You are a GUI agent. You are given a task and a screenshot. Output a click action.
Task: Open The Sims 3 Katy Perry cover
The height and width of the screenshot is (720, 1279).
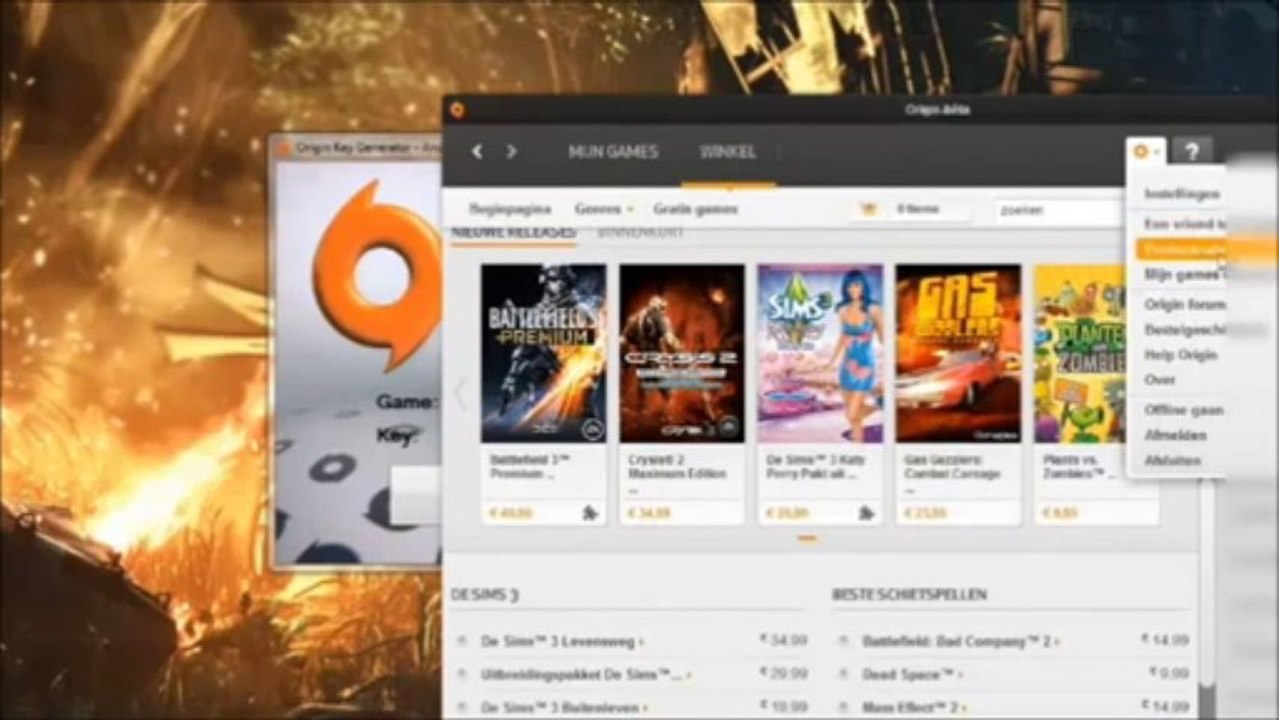(820, 353)
